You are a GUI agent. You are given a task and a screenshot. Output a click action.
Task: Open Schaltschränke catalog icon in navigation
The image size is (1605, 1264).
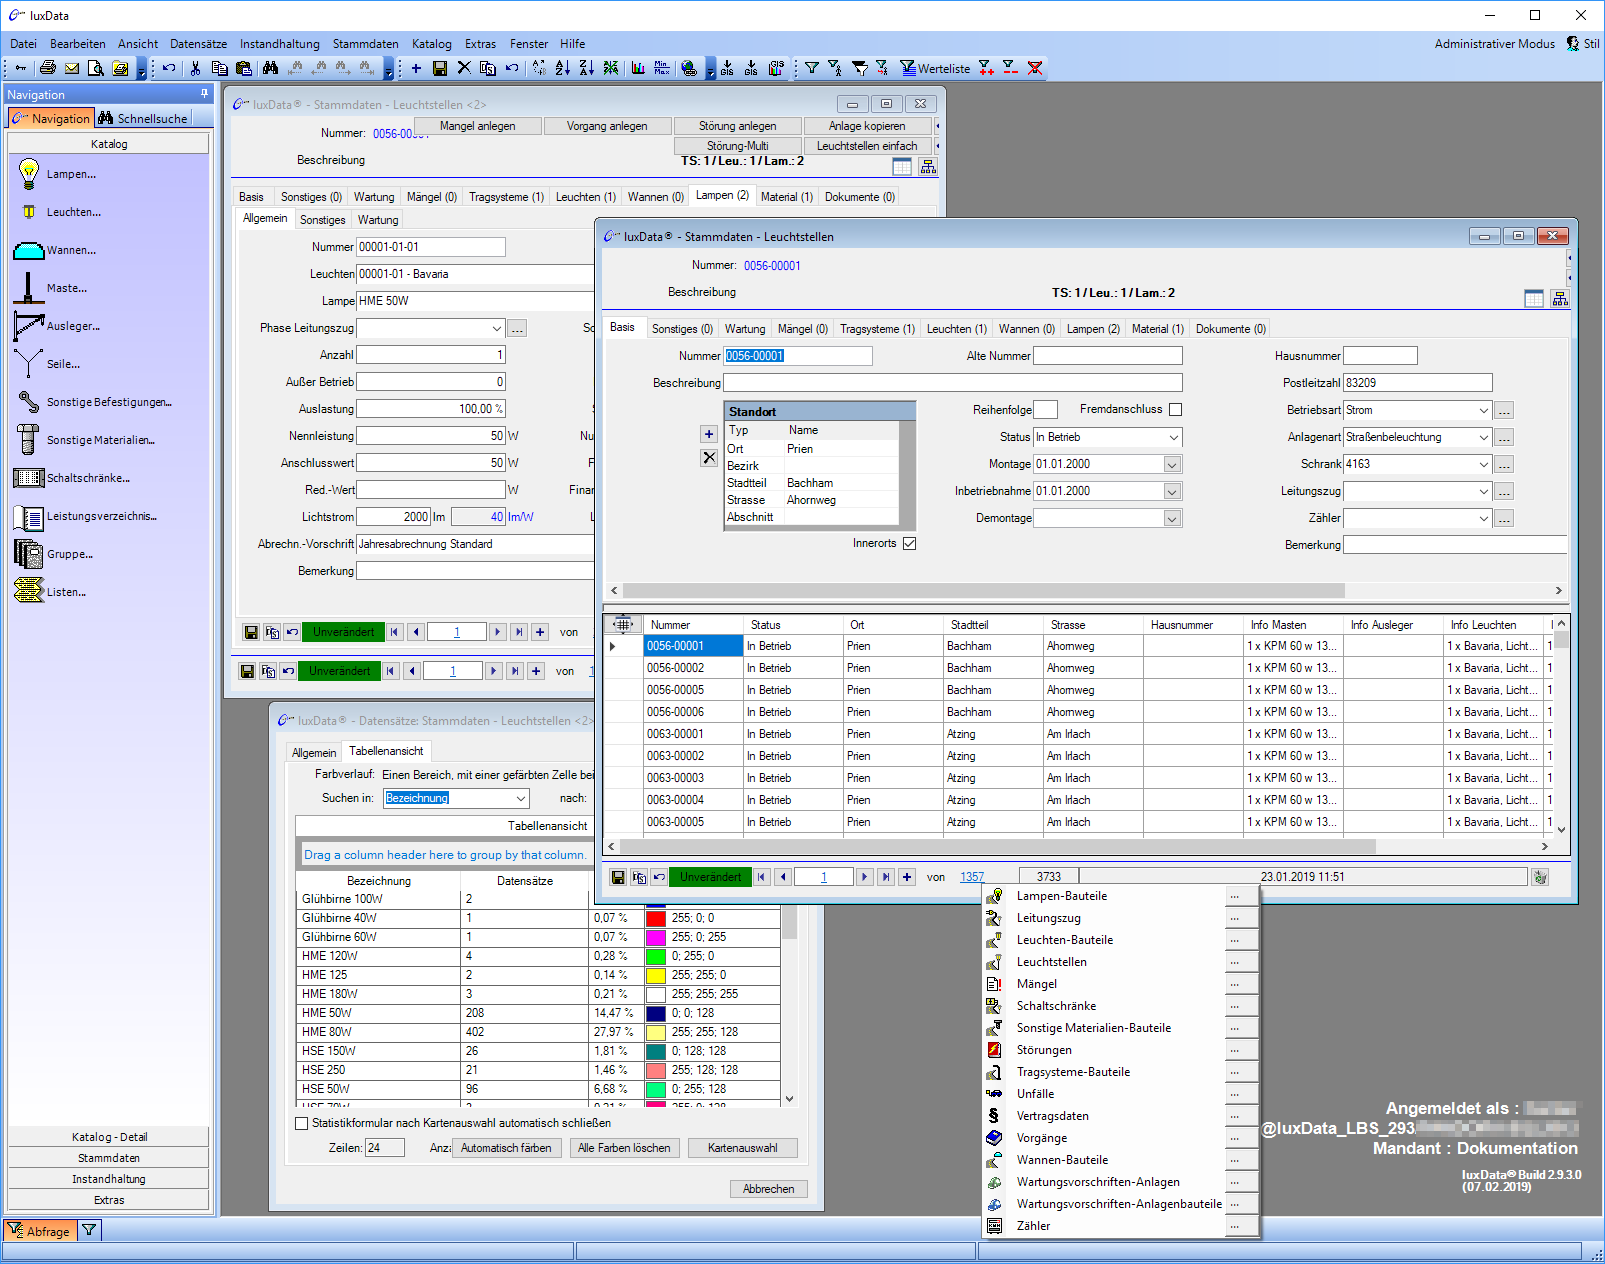29,478
